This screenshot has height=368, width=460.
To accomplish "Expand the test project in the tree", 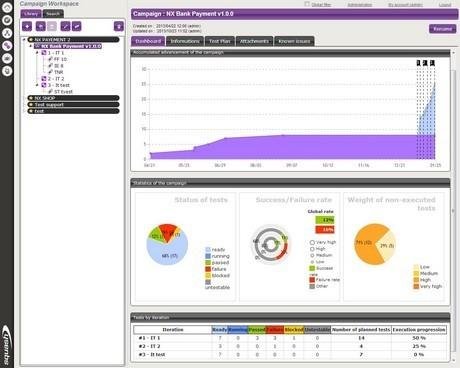I will 24,111.
